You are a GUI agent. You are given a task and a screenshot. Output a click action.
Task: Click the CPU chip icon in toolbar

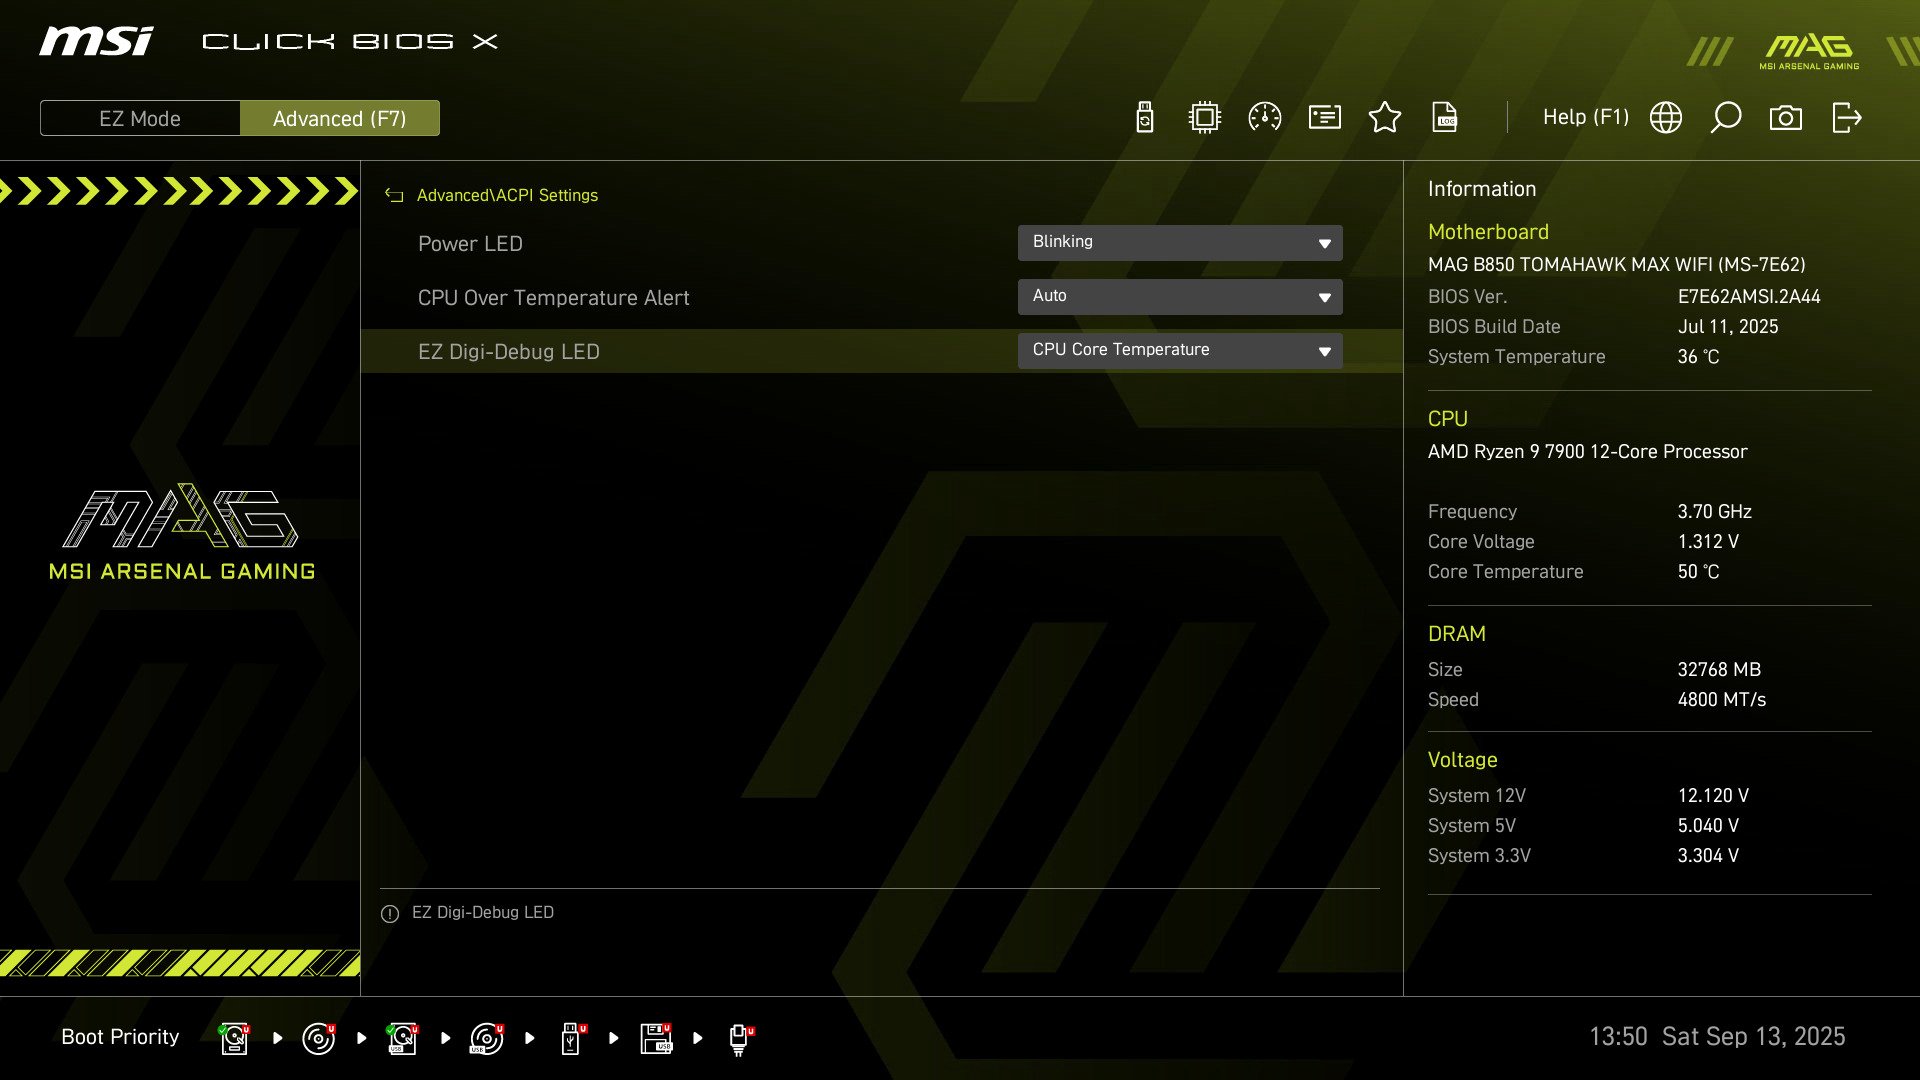[1205, 118]
